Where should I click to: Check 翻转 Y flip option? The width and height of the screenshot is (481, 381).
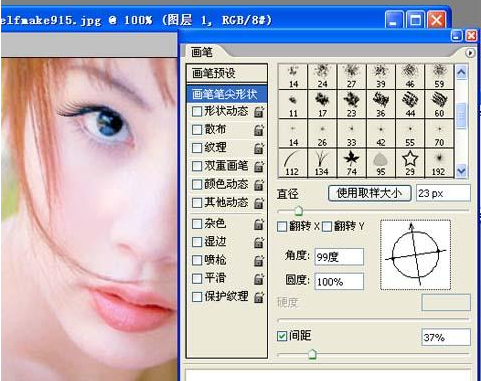click(x=327, y=227)
